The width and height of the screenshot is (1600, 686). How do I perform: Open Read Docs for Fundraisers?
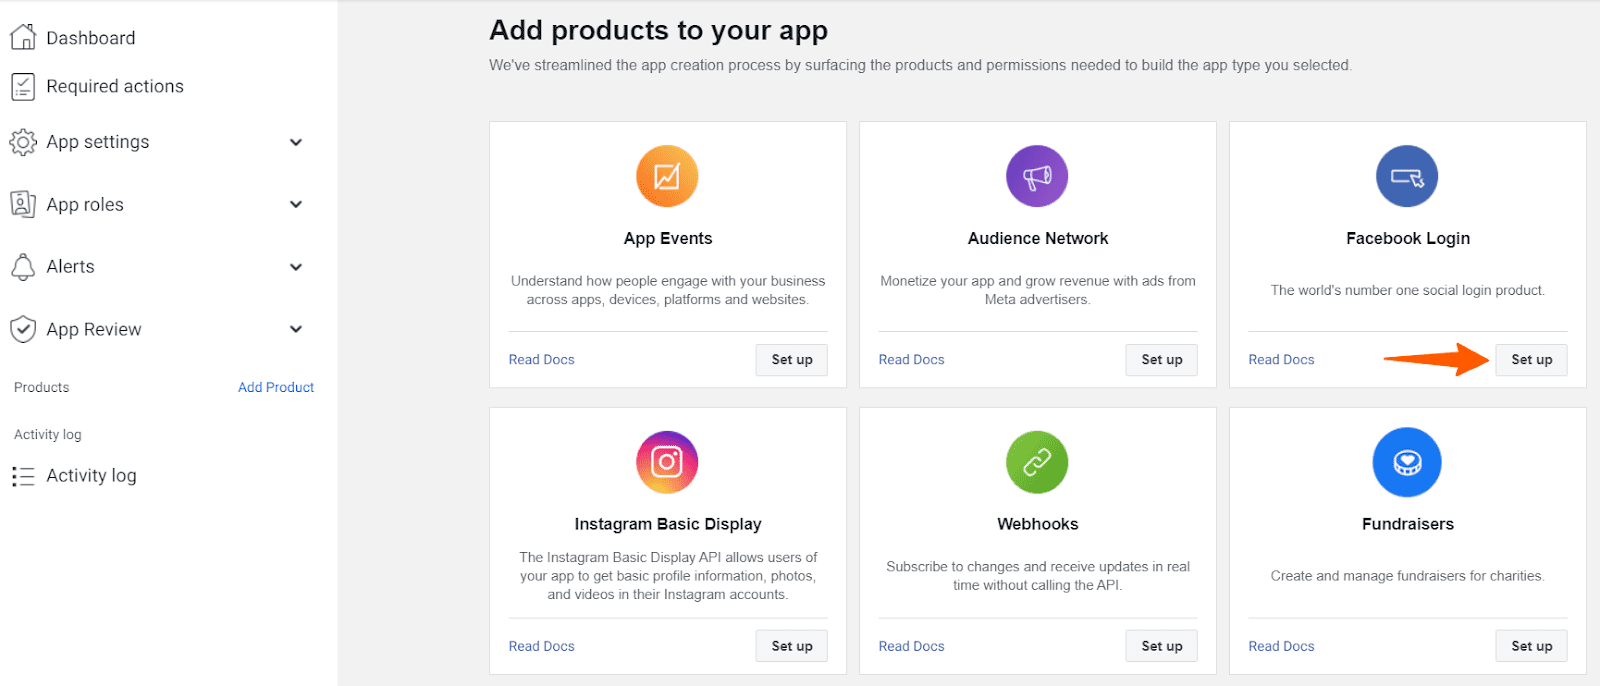(1280, 645)
